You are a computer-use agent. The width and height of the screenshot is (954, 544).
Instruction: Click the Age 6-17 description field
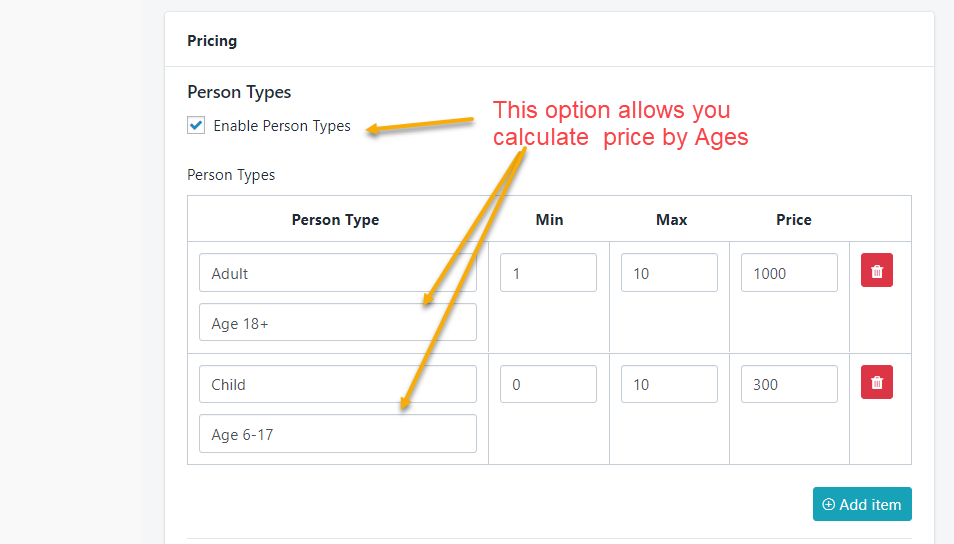click(337, 434)
